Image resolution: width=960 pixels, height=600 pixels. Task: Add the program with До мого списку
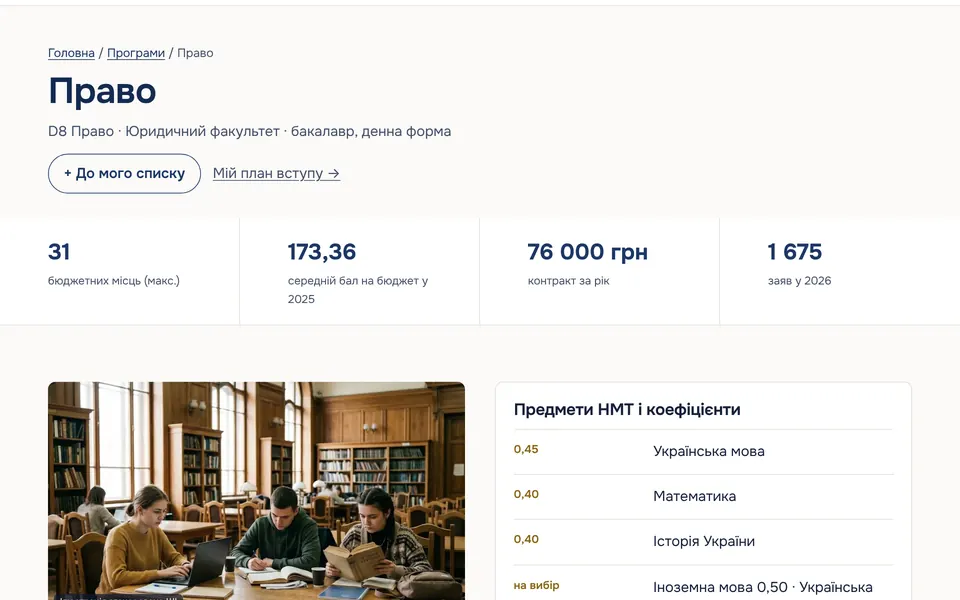(124, 173)
